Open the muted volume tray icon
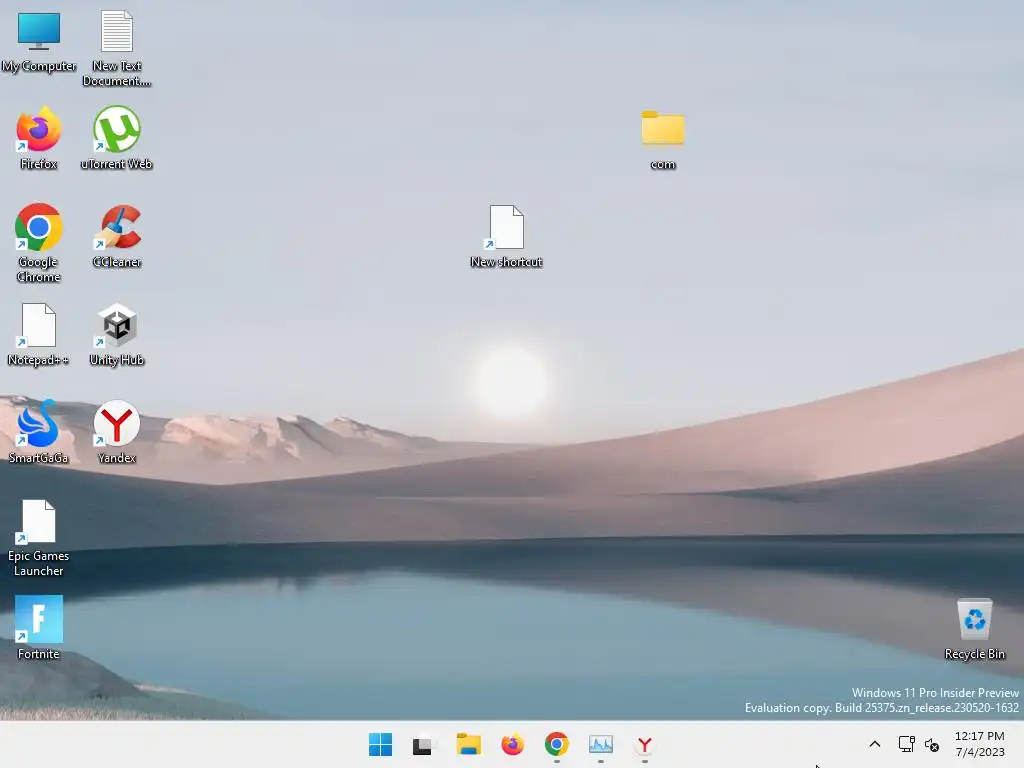Viewport: 1024px width, 768px height. (x=932, y=744)
